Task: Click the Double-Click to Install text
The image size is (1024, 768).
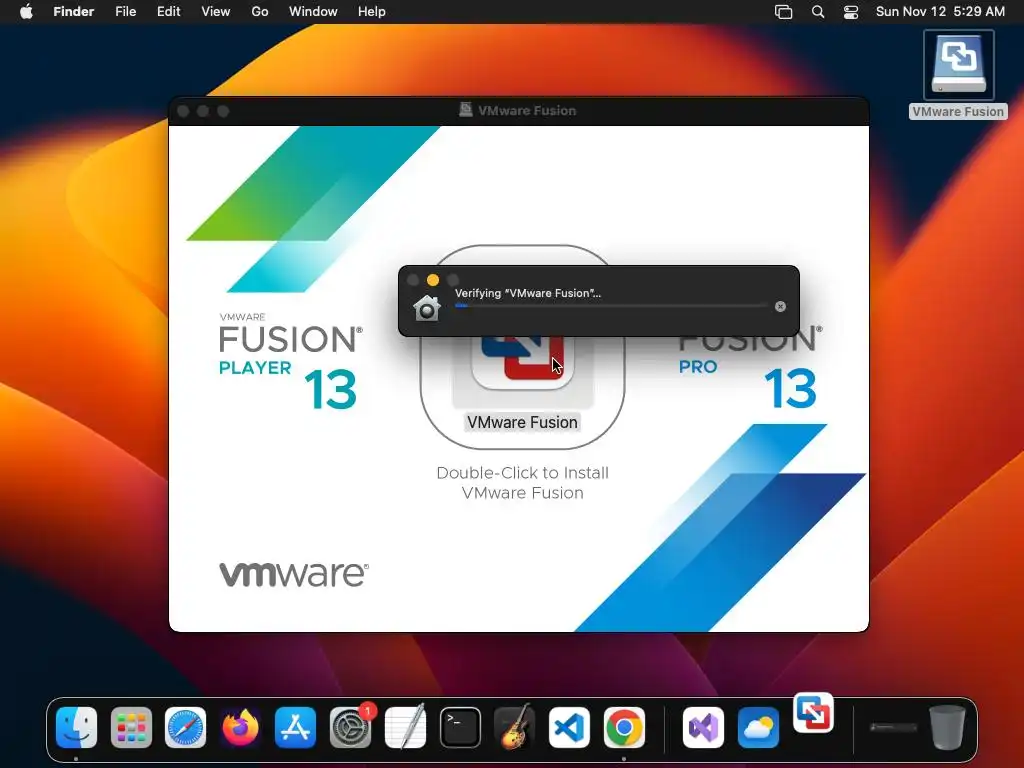Action: pyautogui.click(x=522, y=483)
